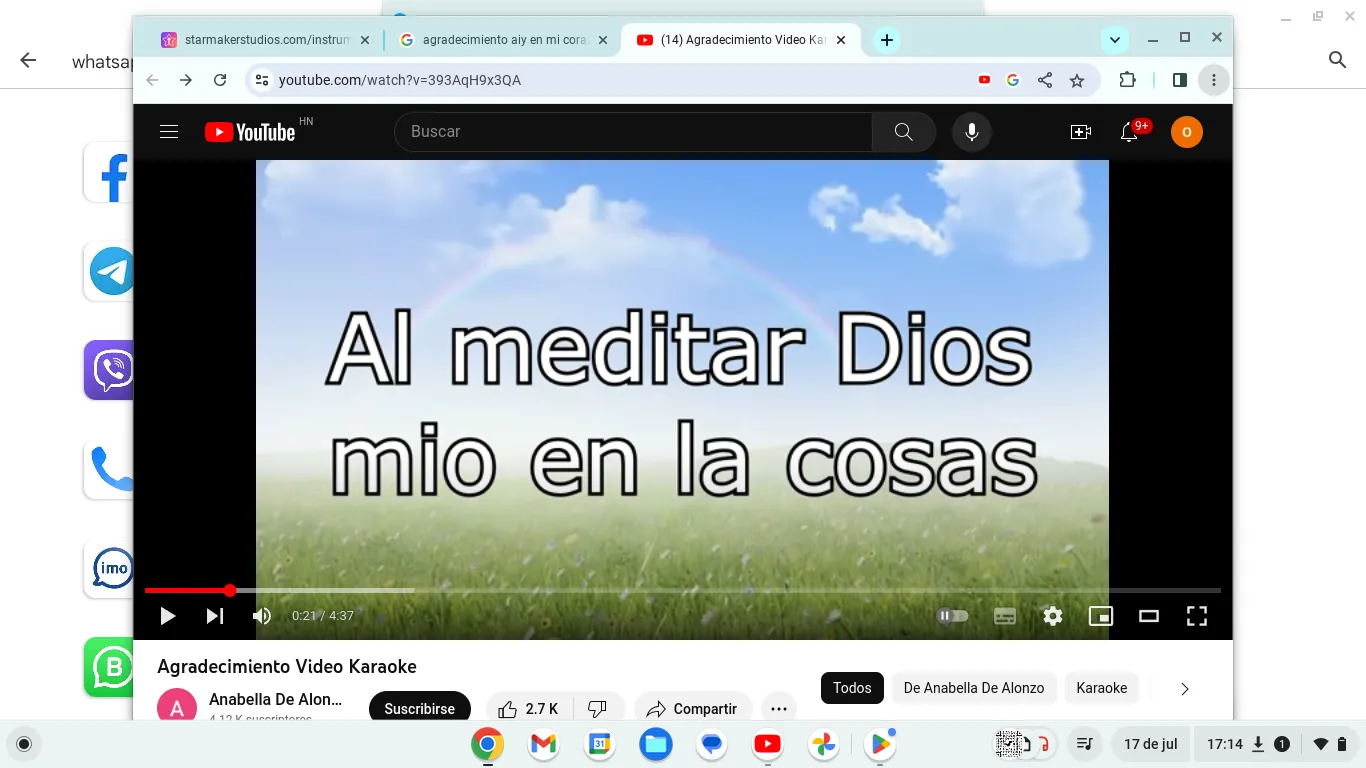Go to YouTube home via logo
This screenshot has width=1366, height=768.
(x=250, y=132)
